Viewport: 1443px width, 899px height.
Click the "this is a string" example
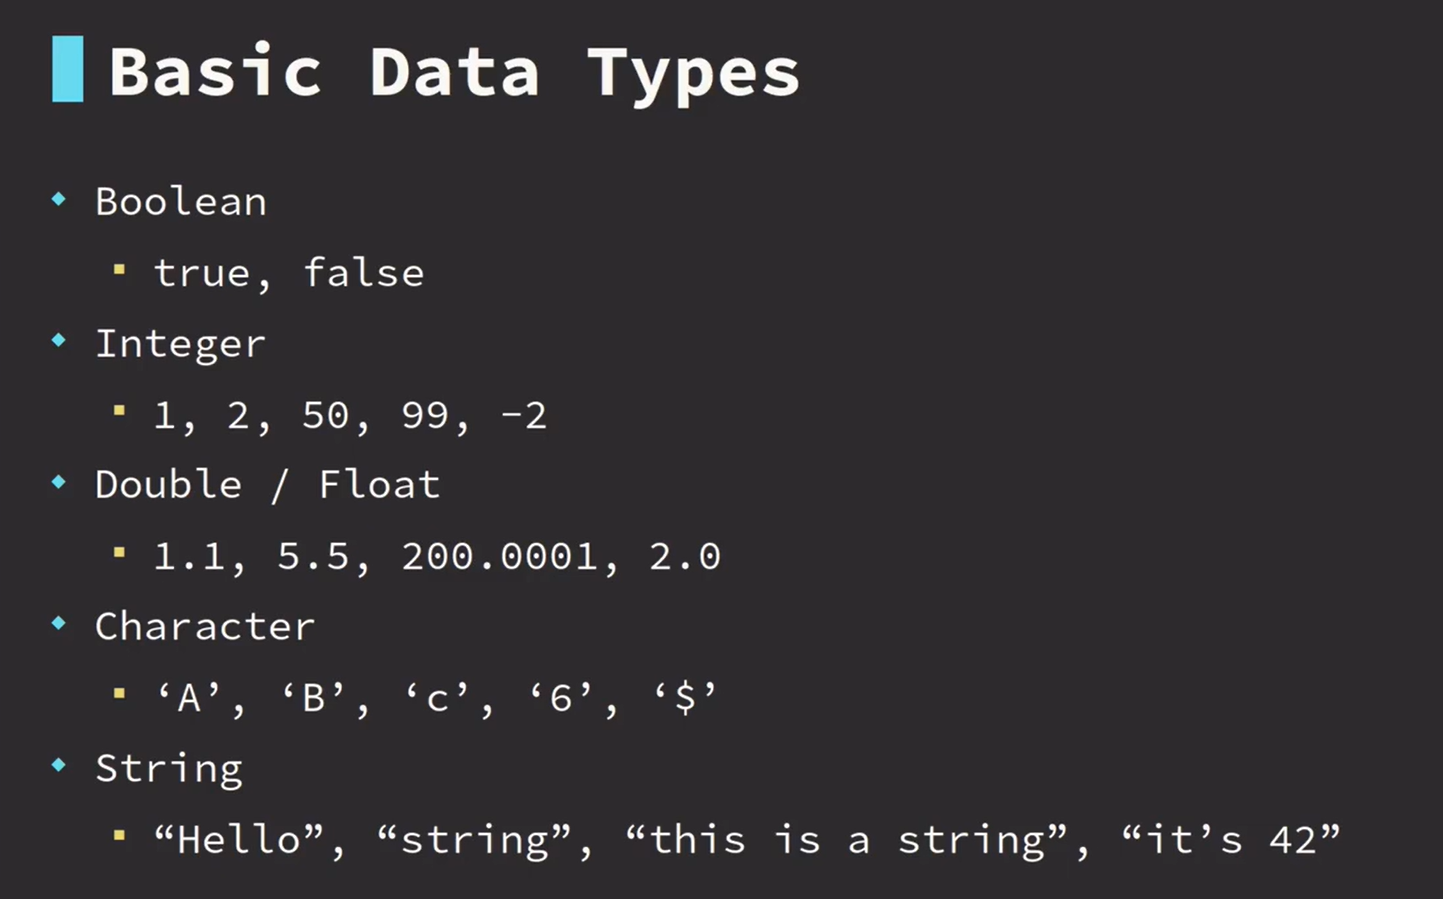click(847, 839)
